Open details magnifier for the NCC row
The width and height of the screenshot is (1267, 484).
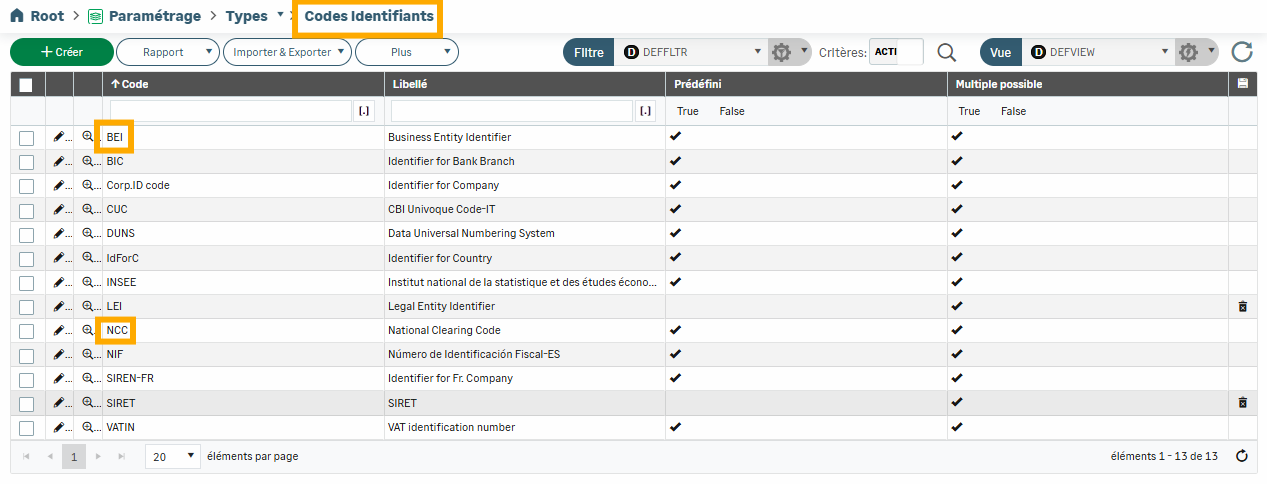pos(88,330)
